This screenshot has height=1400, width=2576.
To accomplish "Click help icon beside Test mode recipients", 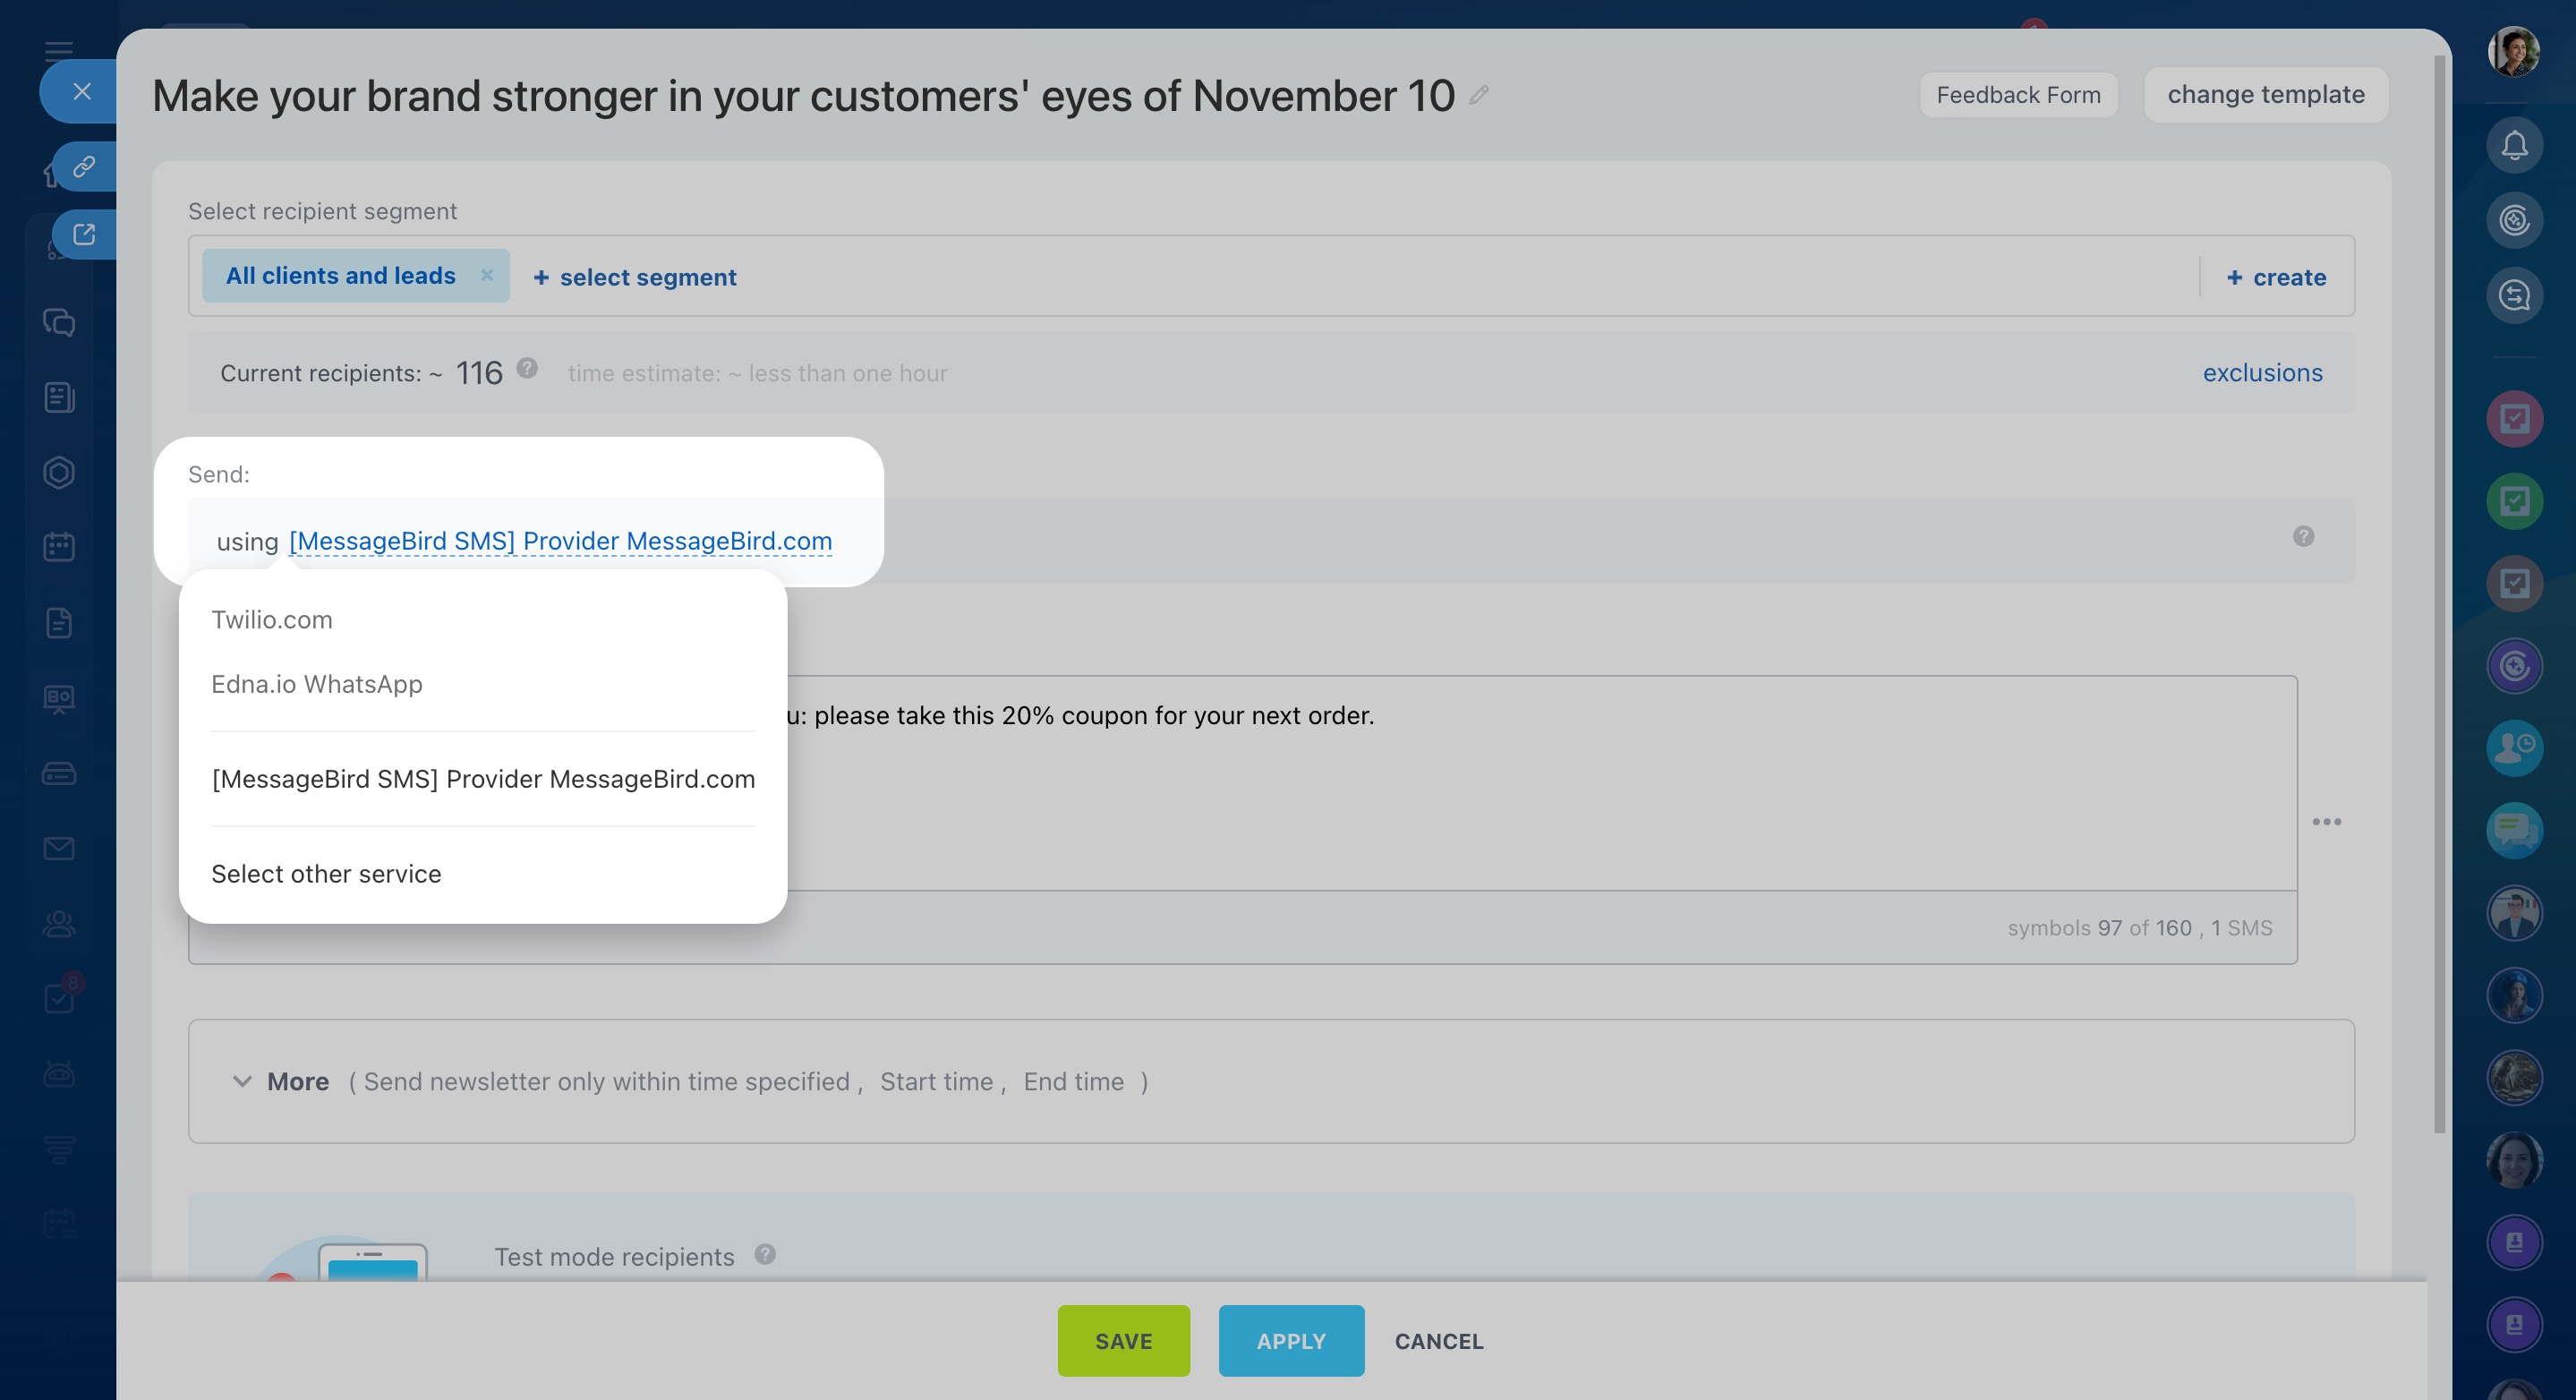I will (765, 1254).
